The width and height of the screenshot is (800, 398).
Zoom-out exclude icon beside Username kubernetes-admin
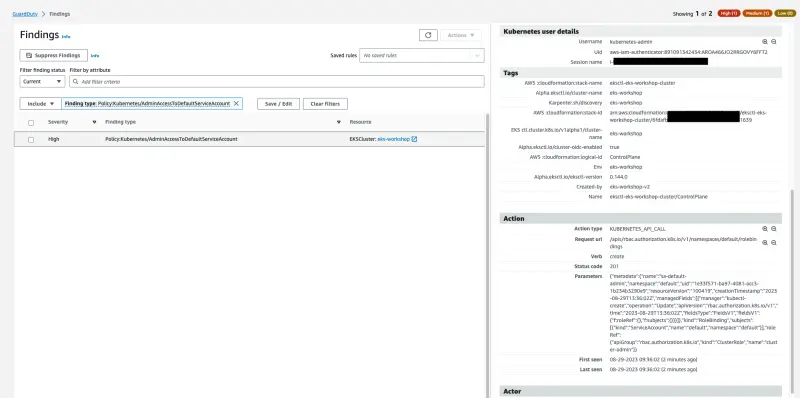[773, 42]
